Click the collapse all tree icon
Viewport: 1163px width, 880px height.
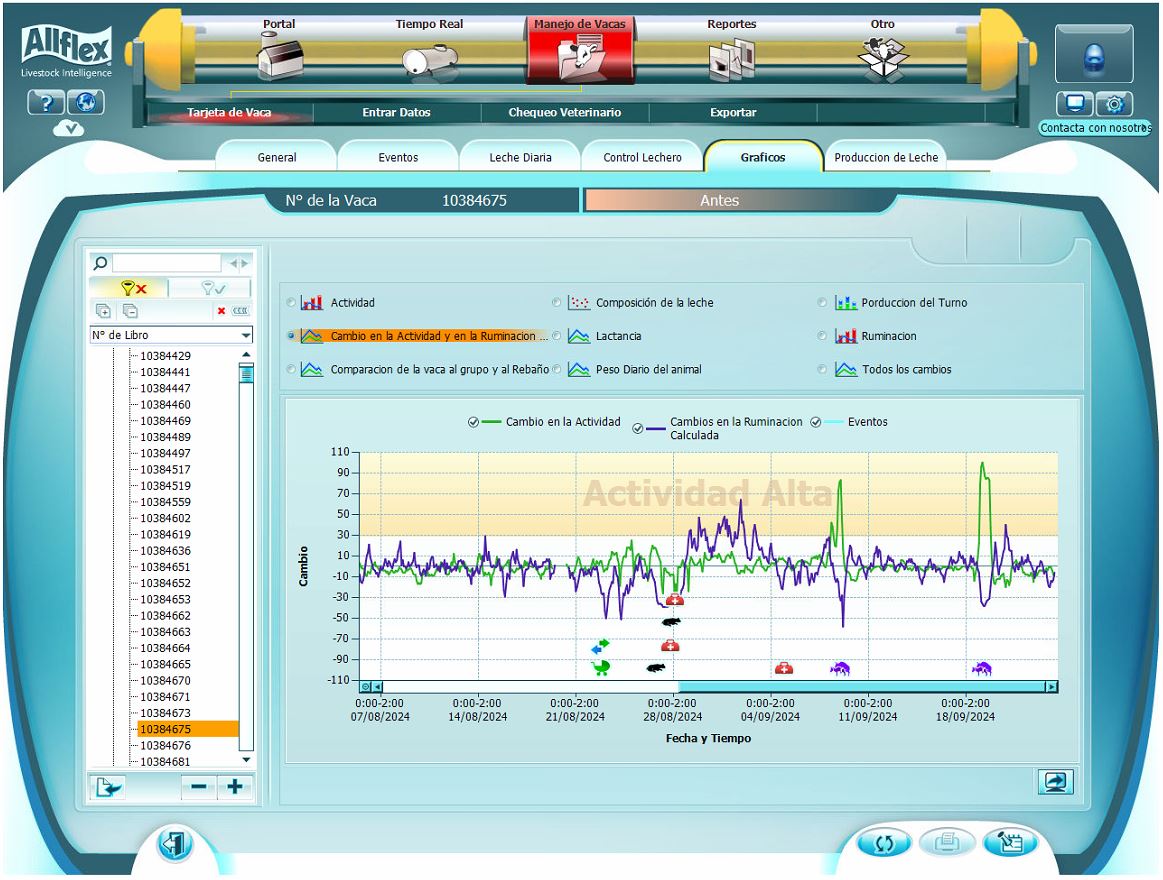(x=131, y=311)
